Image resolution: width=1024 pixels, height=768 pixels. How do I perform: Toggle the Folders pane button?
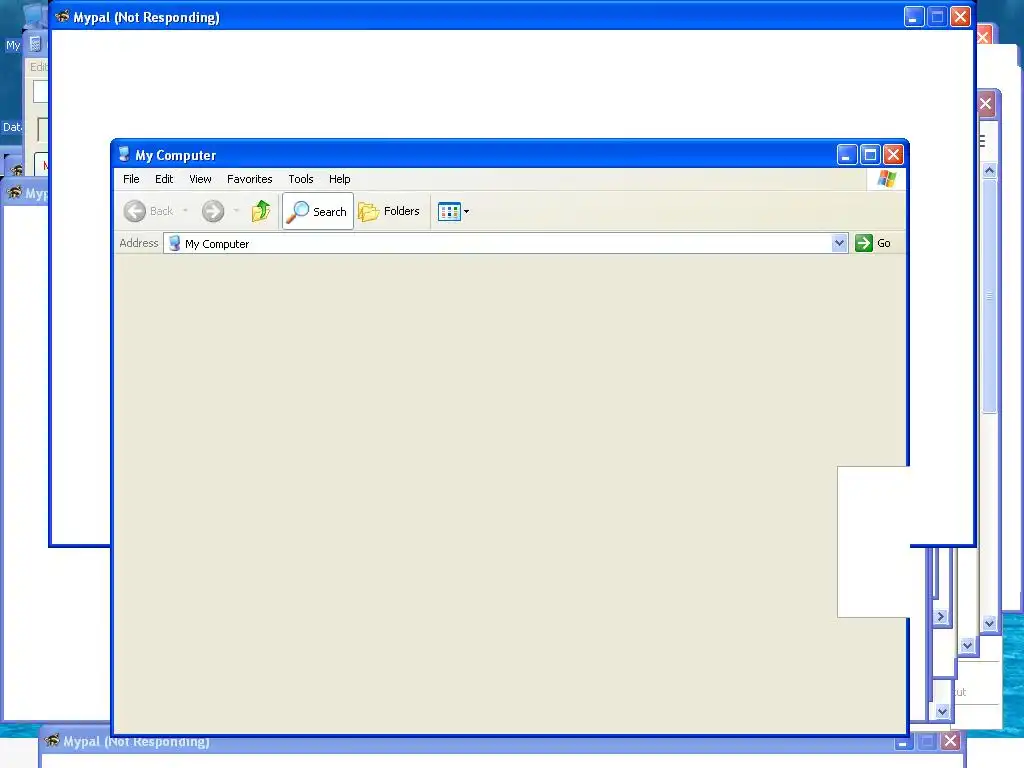pyautogui.click(x=390, y=211)
